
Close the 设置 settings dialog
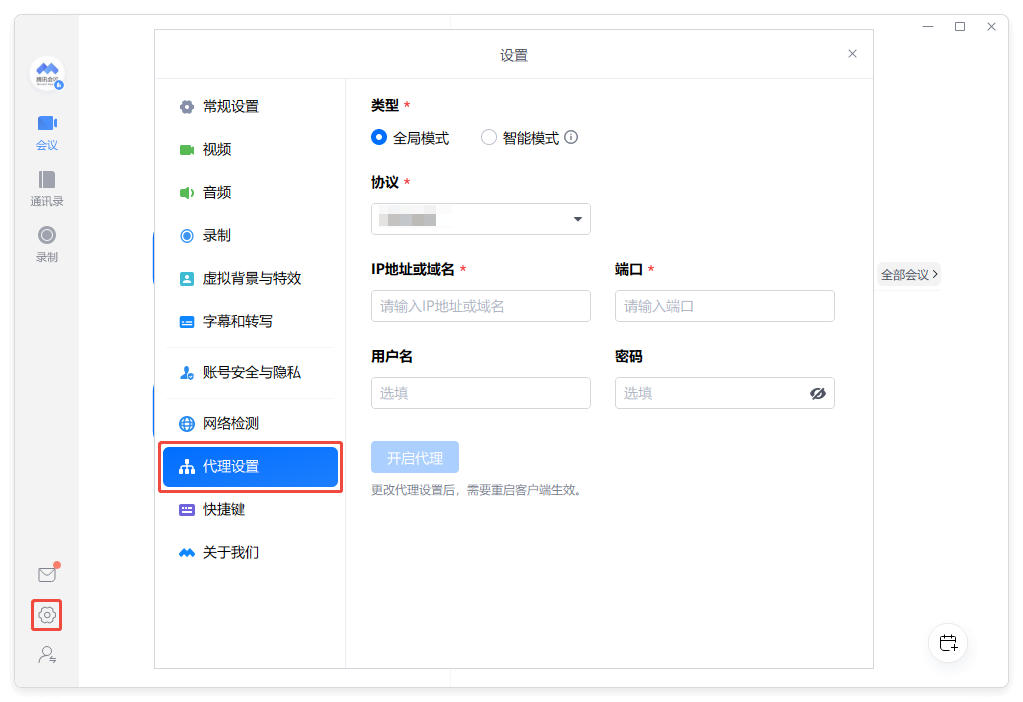852,54
